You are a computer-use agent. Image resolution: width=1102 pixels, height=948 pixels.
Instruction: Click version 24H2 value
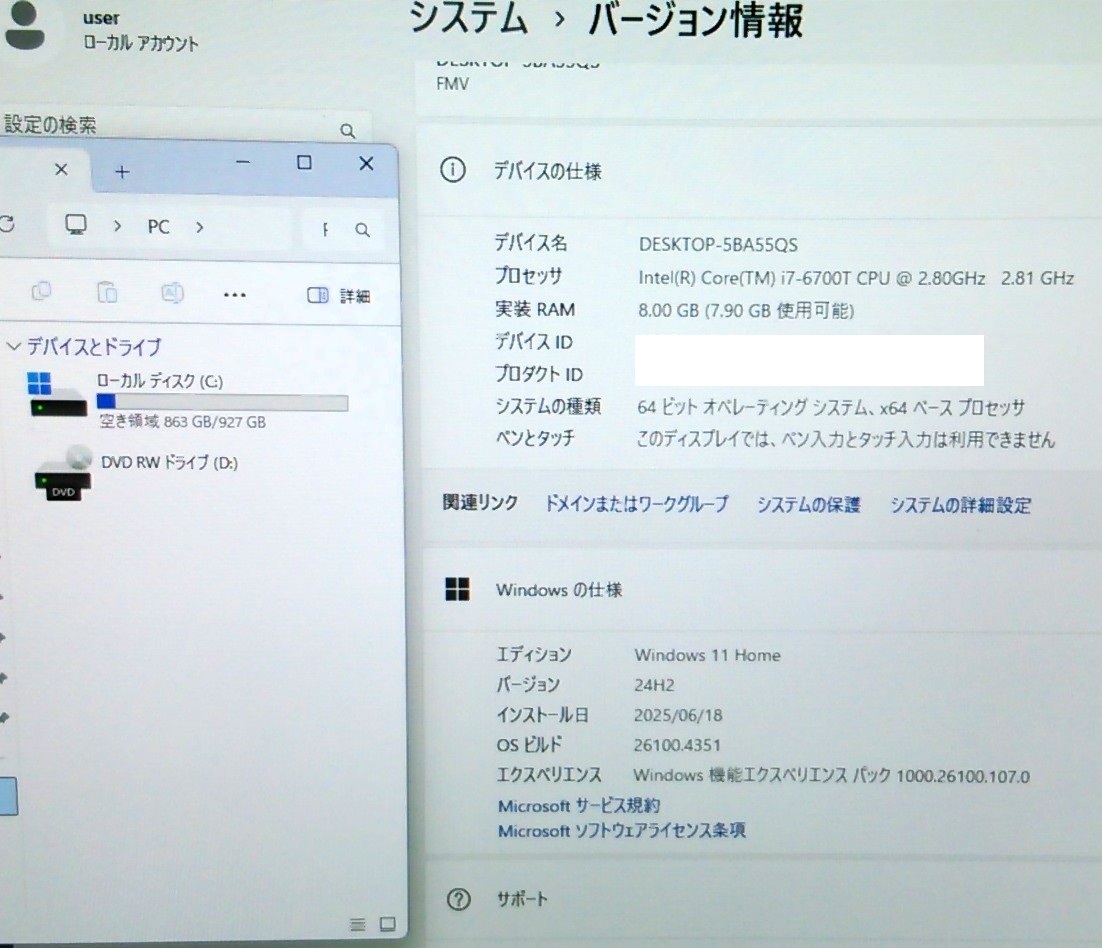[654, 685]
